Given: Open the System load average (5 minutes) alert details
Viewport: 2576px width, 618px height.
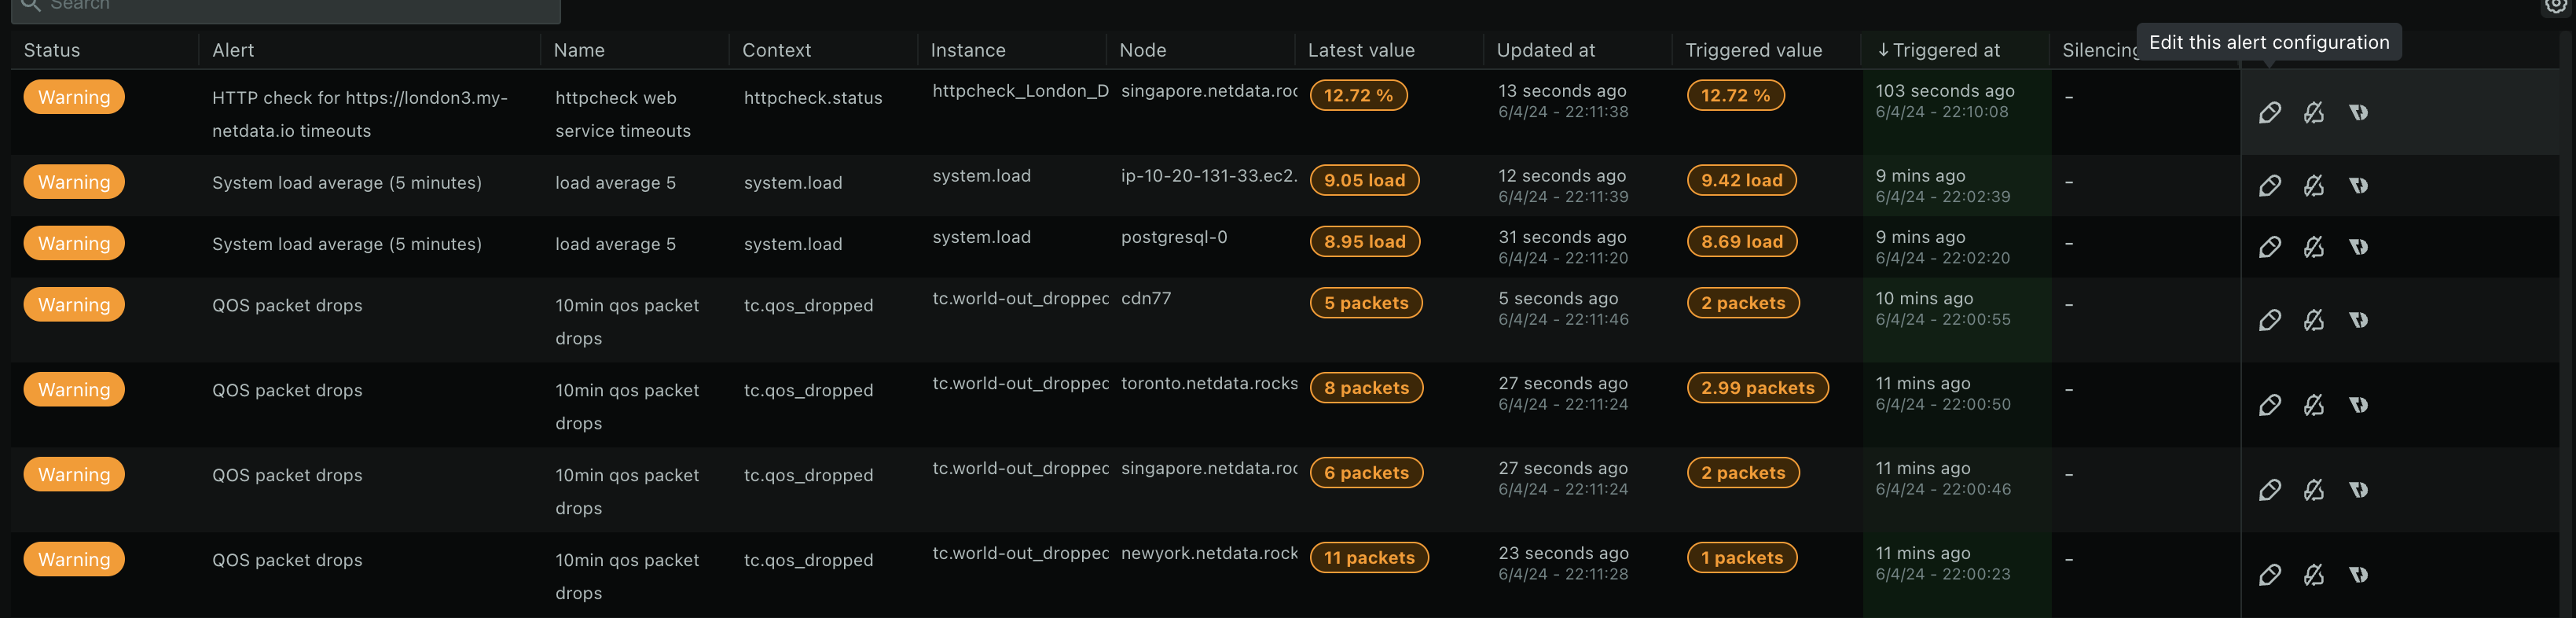Looking at the screenshot, I should 346,182.
